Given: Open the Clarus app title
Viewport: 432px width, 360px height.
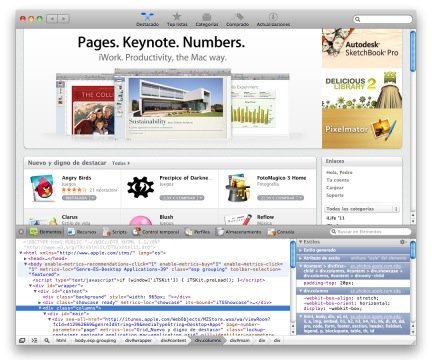Looking at the screenshot, I should [x=69, y=217].
